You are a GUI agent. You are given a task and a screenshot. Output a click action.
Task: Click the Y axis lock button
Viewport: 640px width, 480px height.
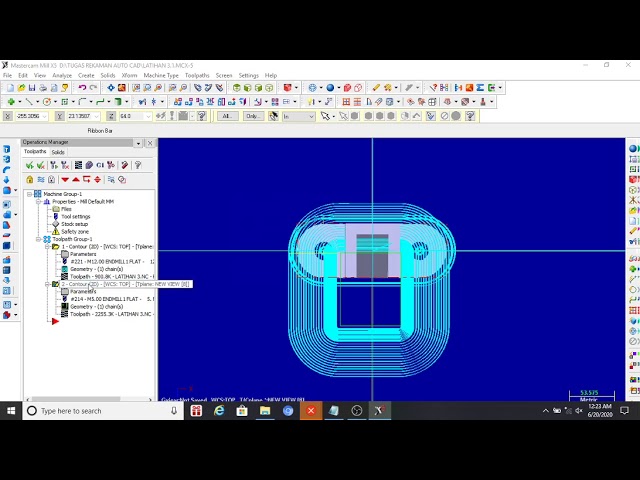[60, 116]
